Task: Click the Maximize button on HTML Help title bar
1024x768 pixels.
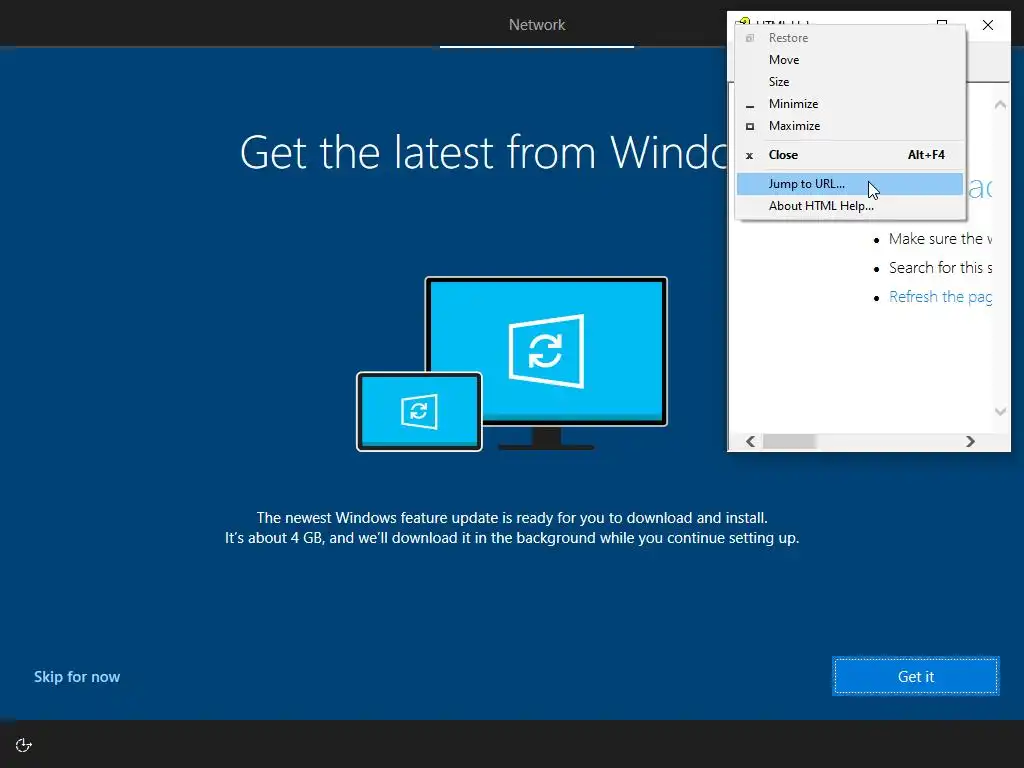Action: click(942, 24)
